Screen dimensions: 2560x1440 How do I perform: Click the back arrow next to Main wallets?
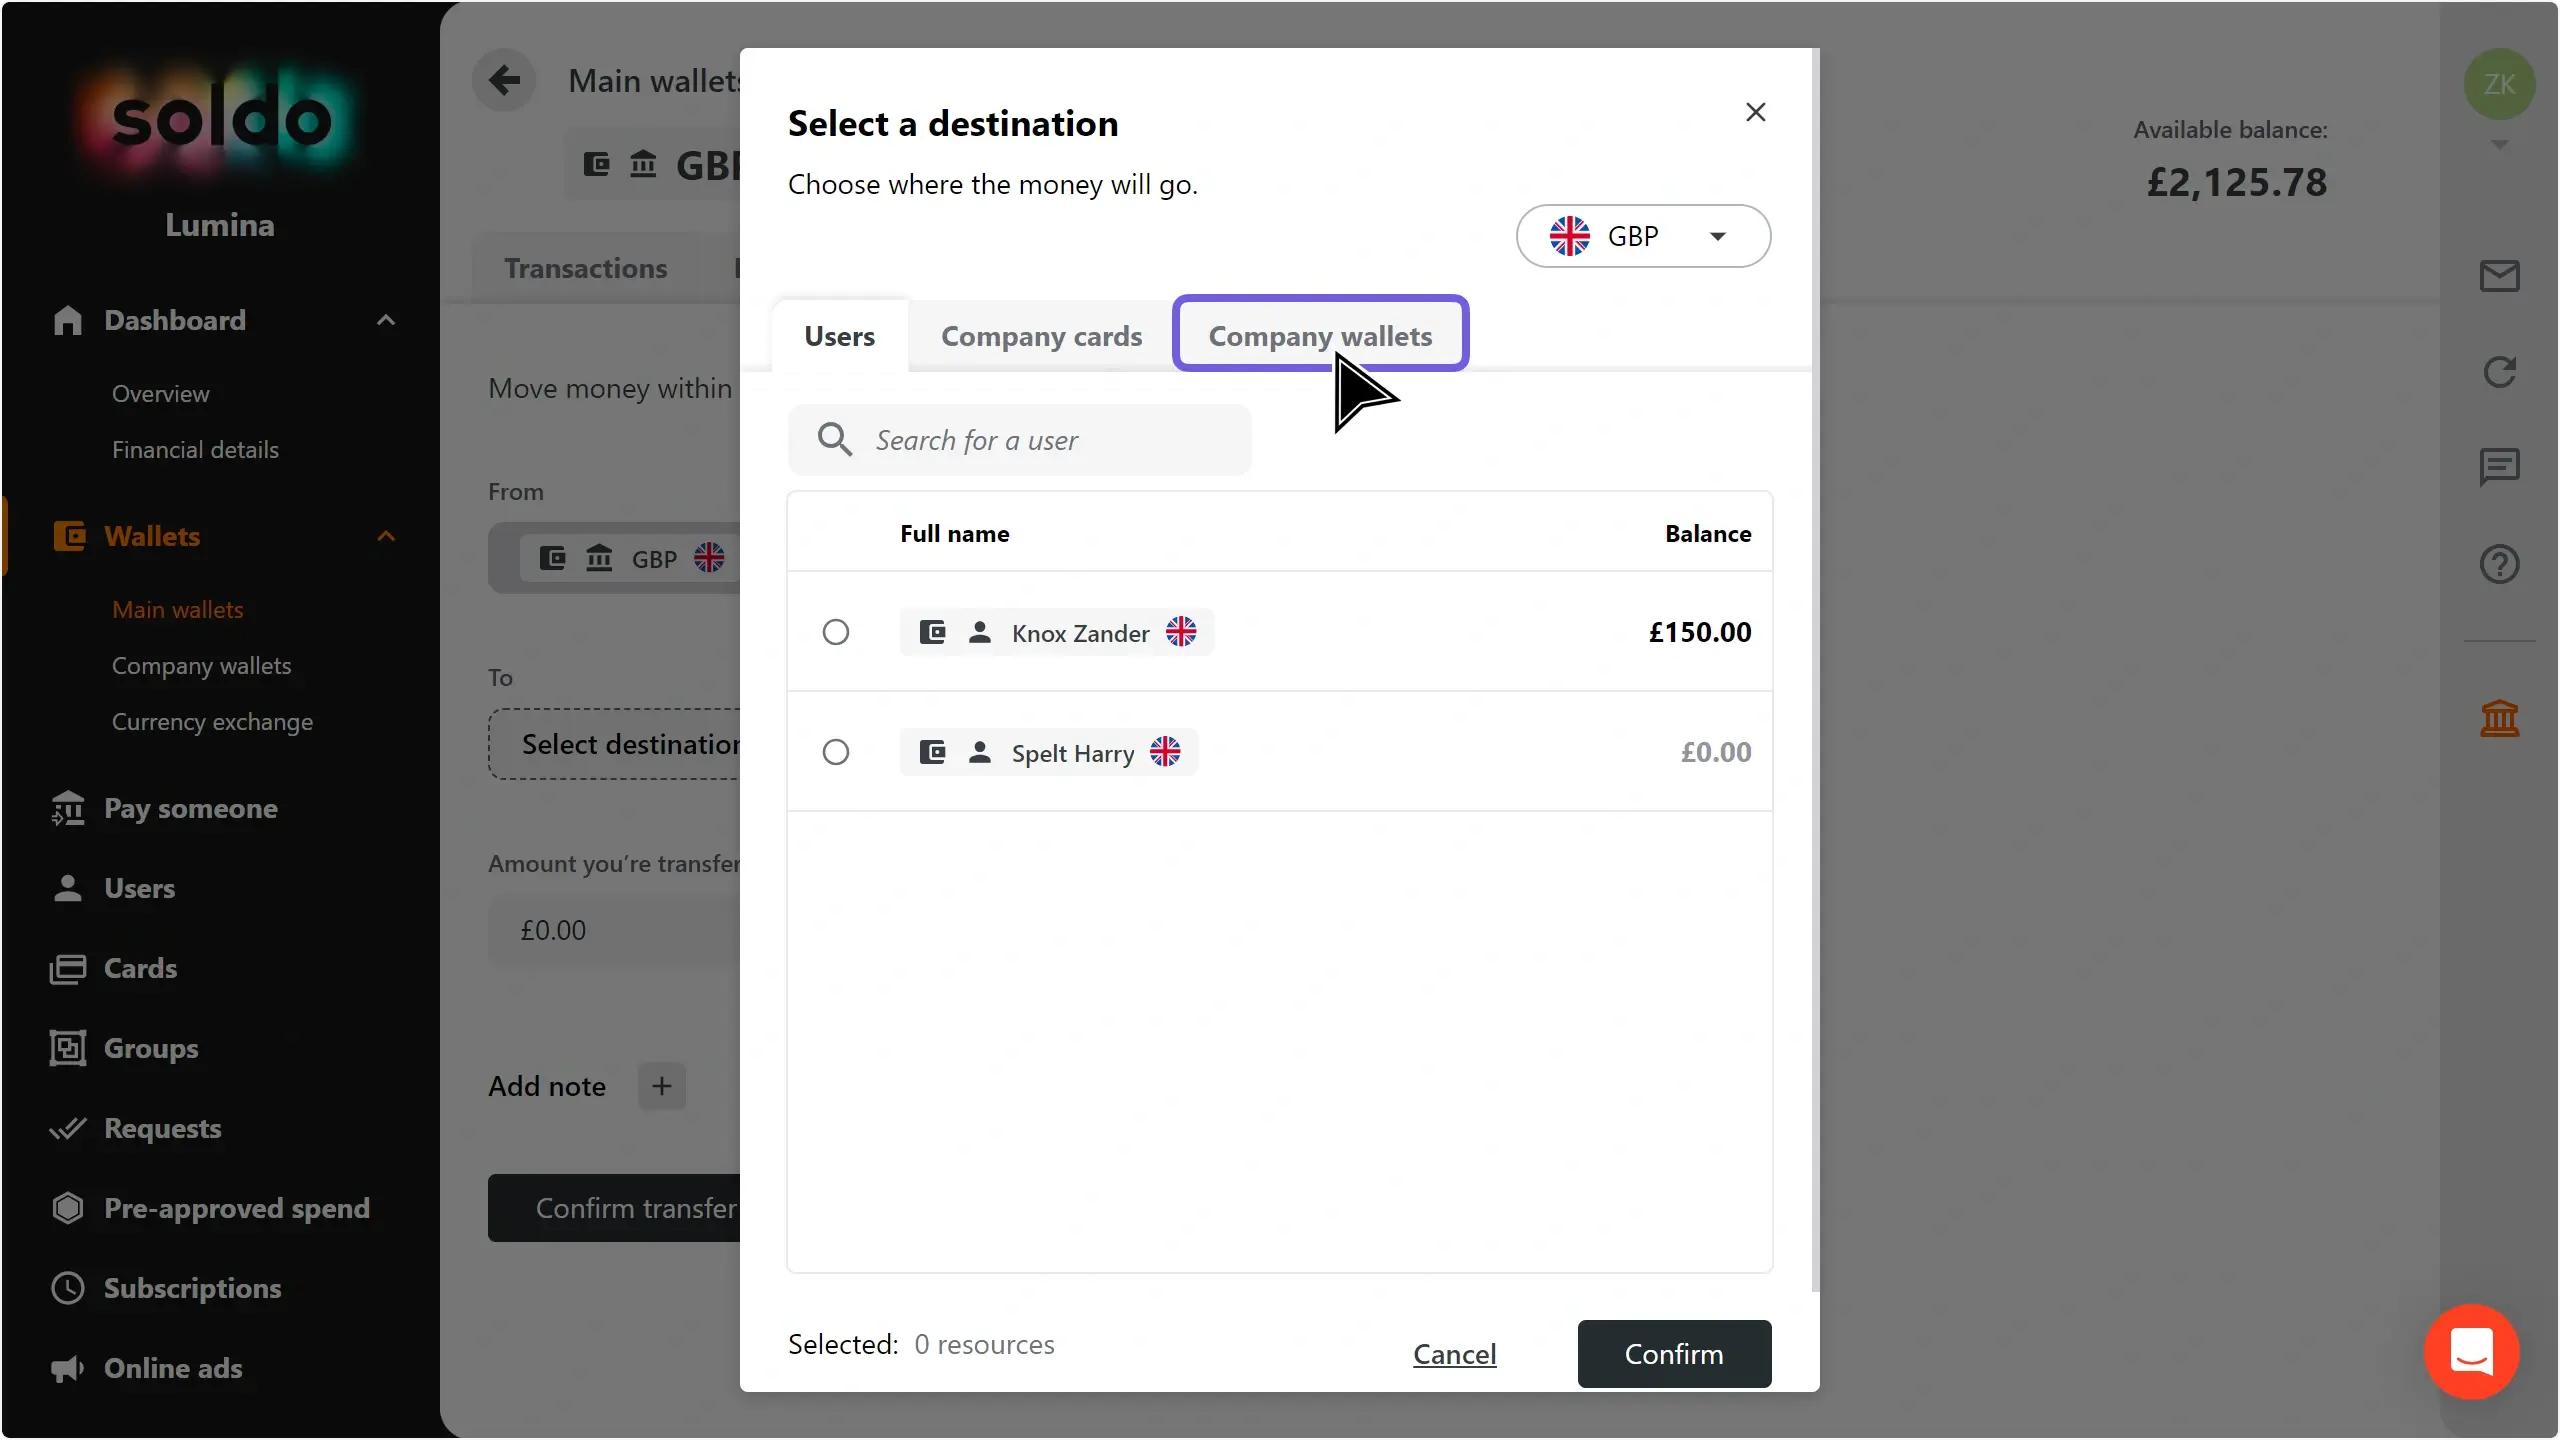(505, 80)
